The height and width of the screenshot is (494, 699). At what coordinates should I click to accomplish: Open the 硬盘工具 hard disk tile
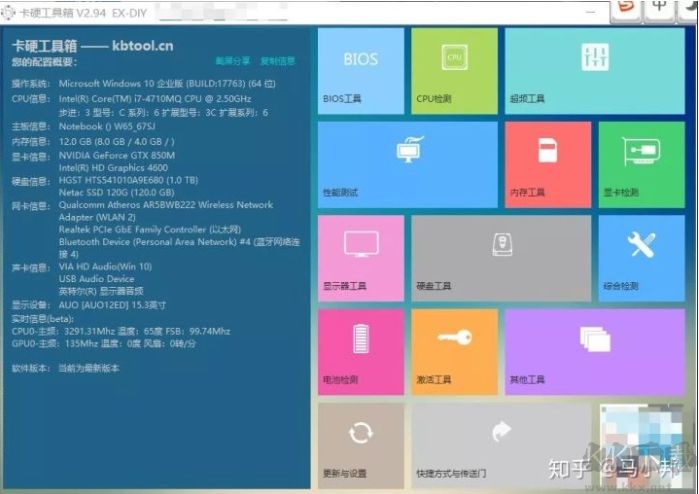coord(501,258)
